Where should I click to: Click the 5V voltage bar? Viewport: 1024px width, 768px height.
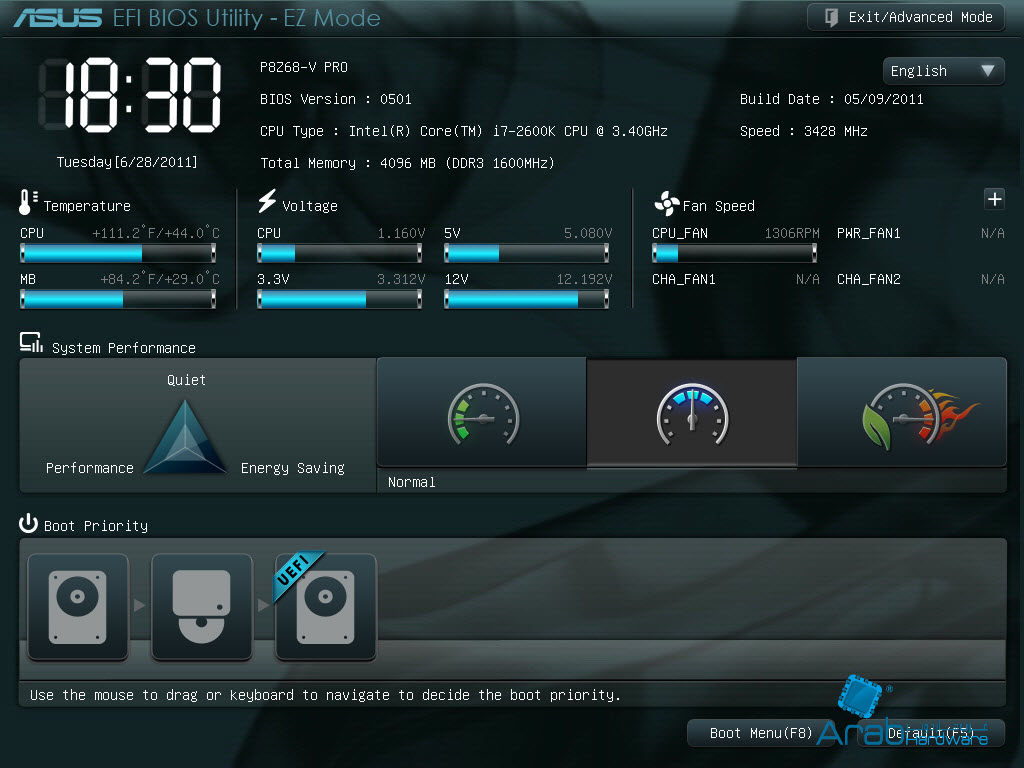pos(526,253)
